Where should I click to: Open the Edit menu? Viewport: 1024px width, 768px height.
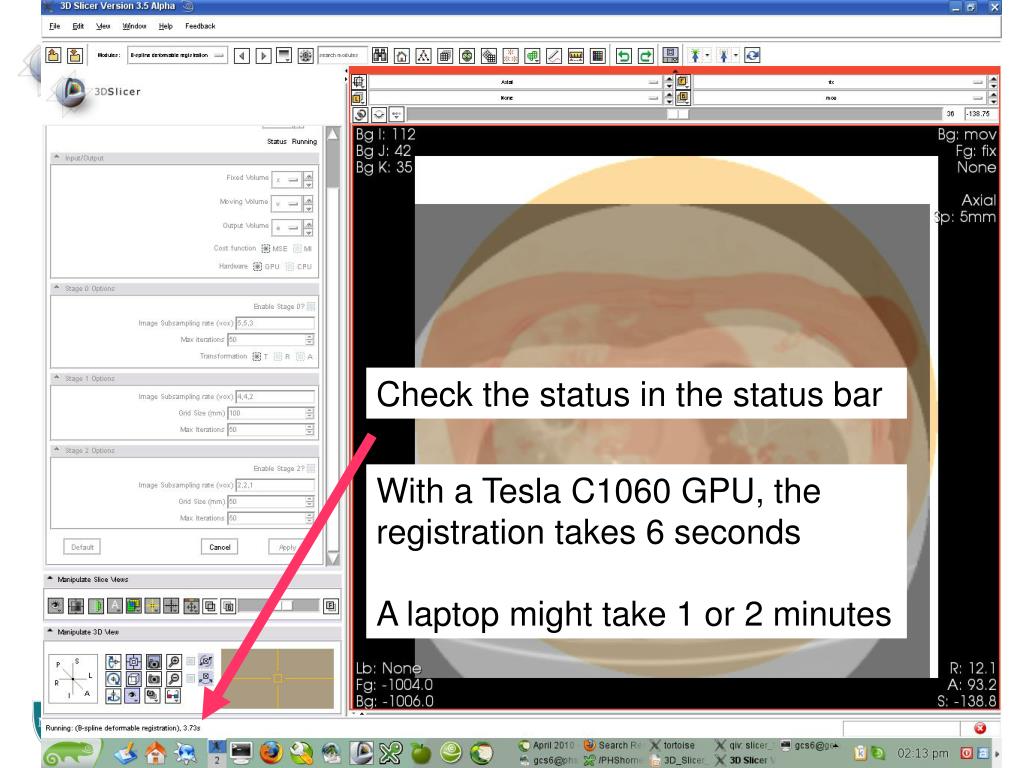(x=78, y=26)
